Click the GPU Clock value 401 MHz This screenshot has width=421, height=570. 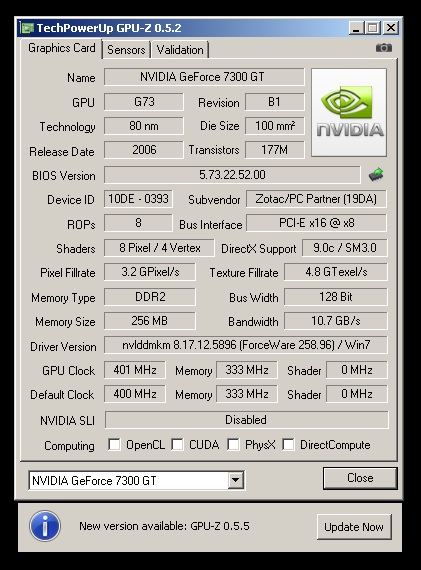pyautogui.click(x=135, y=370)
